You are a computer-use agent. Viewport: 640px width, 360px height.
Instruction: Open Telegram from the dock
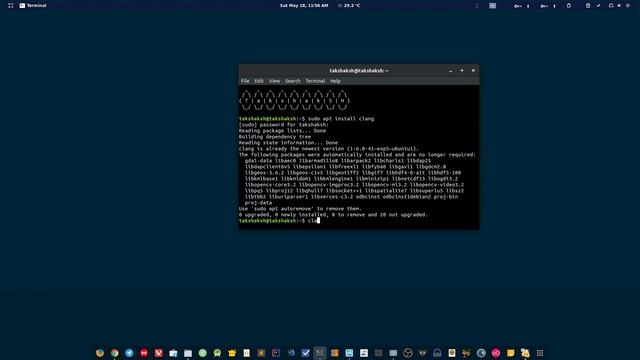(x=129, y=353)
